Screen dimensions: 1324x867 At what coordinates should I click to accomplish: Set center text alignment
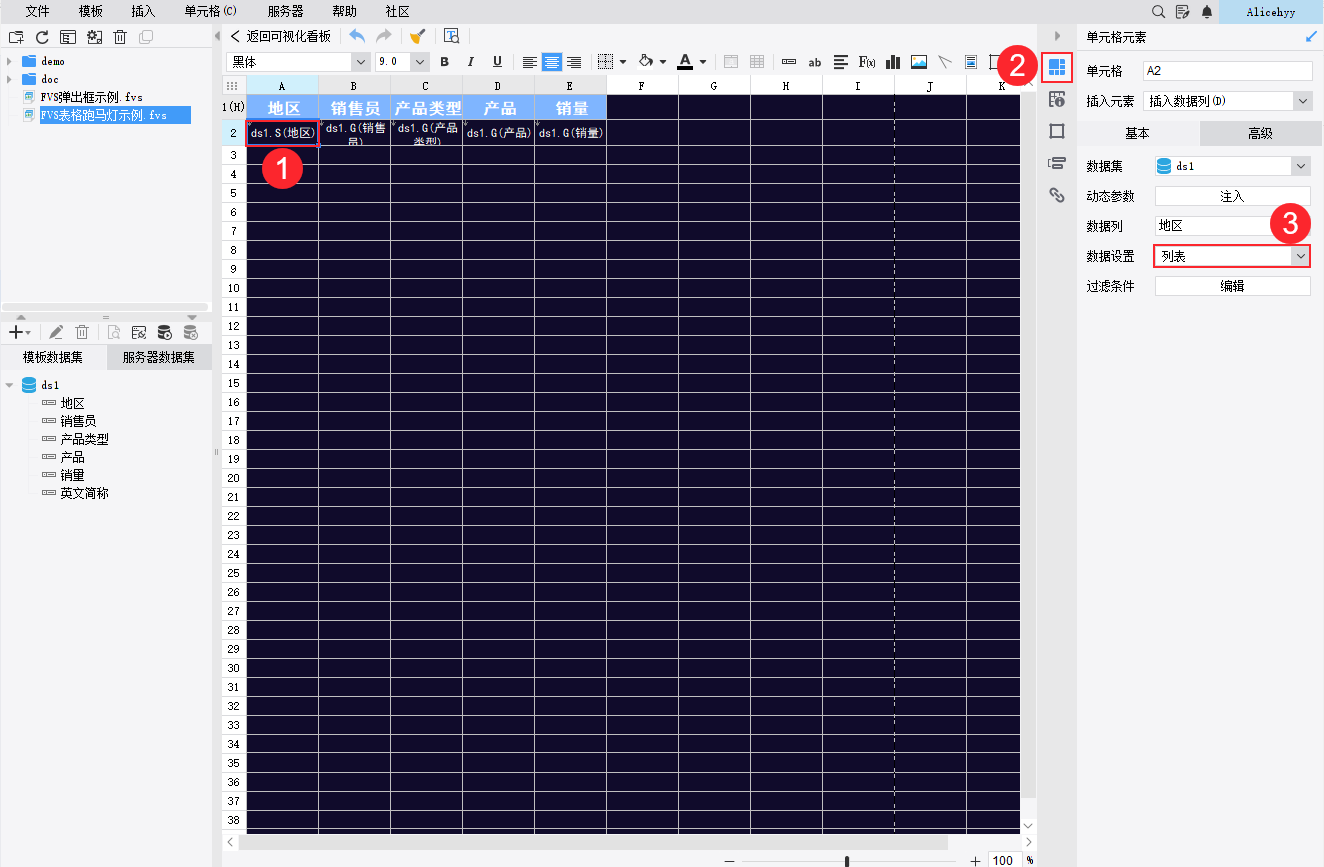552,62
